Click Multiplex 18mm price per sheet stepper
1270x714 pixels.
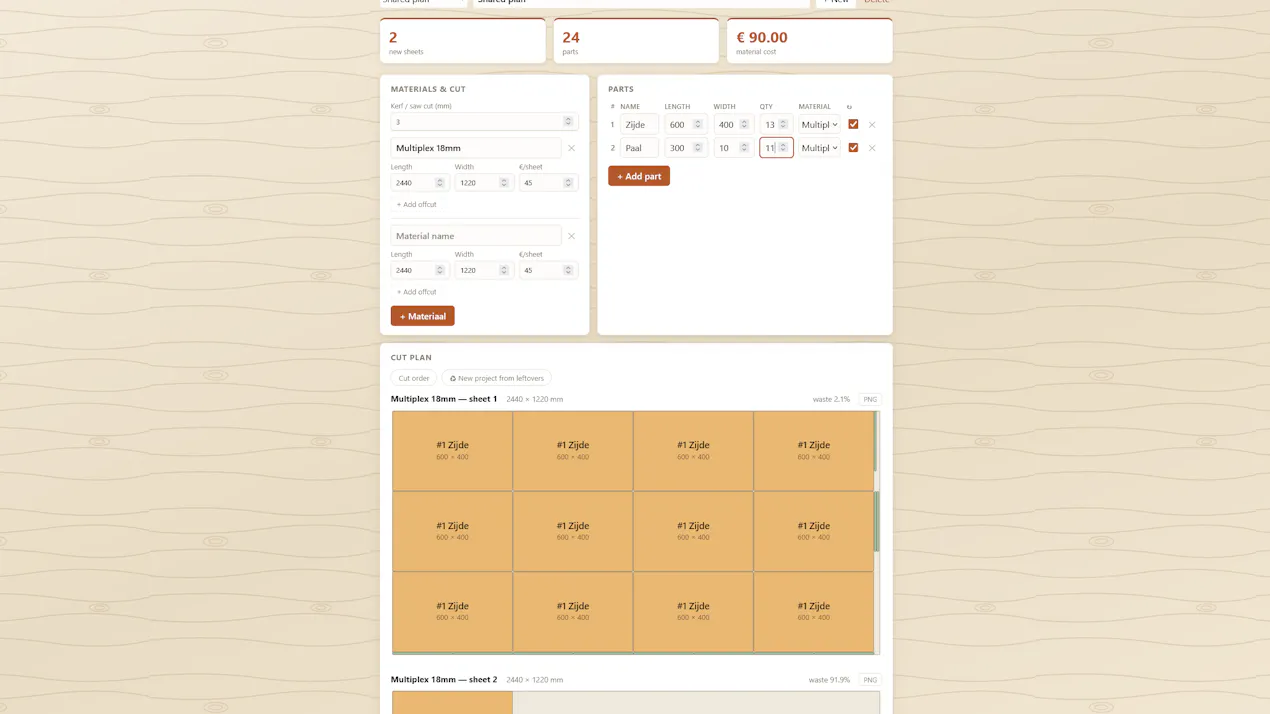[568, 183]
